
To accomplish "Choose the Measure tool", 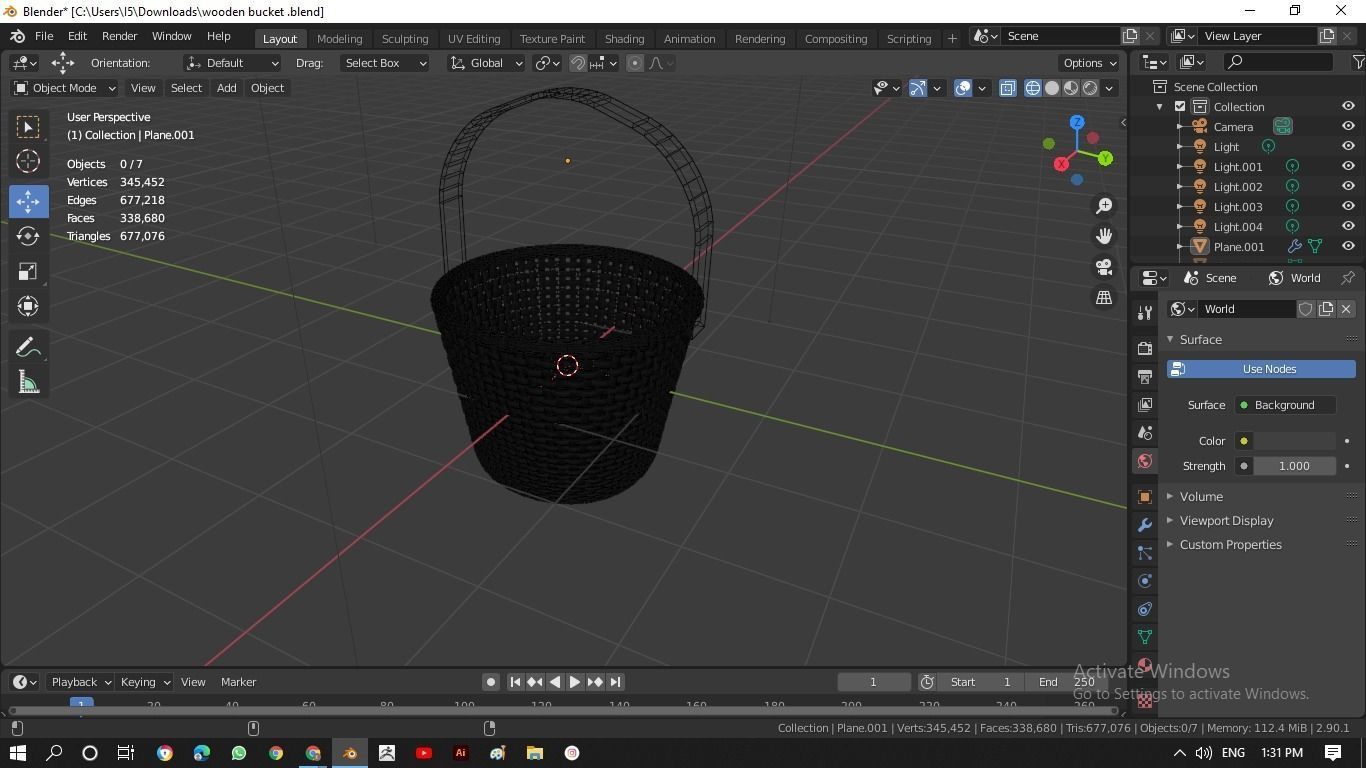I will [x=28, y=382].
